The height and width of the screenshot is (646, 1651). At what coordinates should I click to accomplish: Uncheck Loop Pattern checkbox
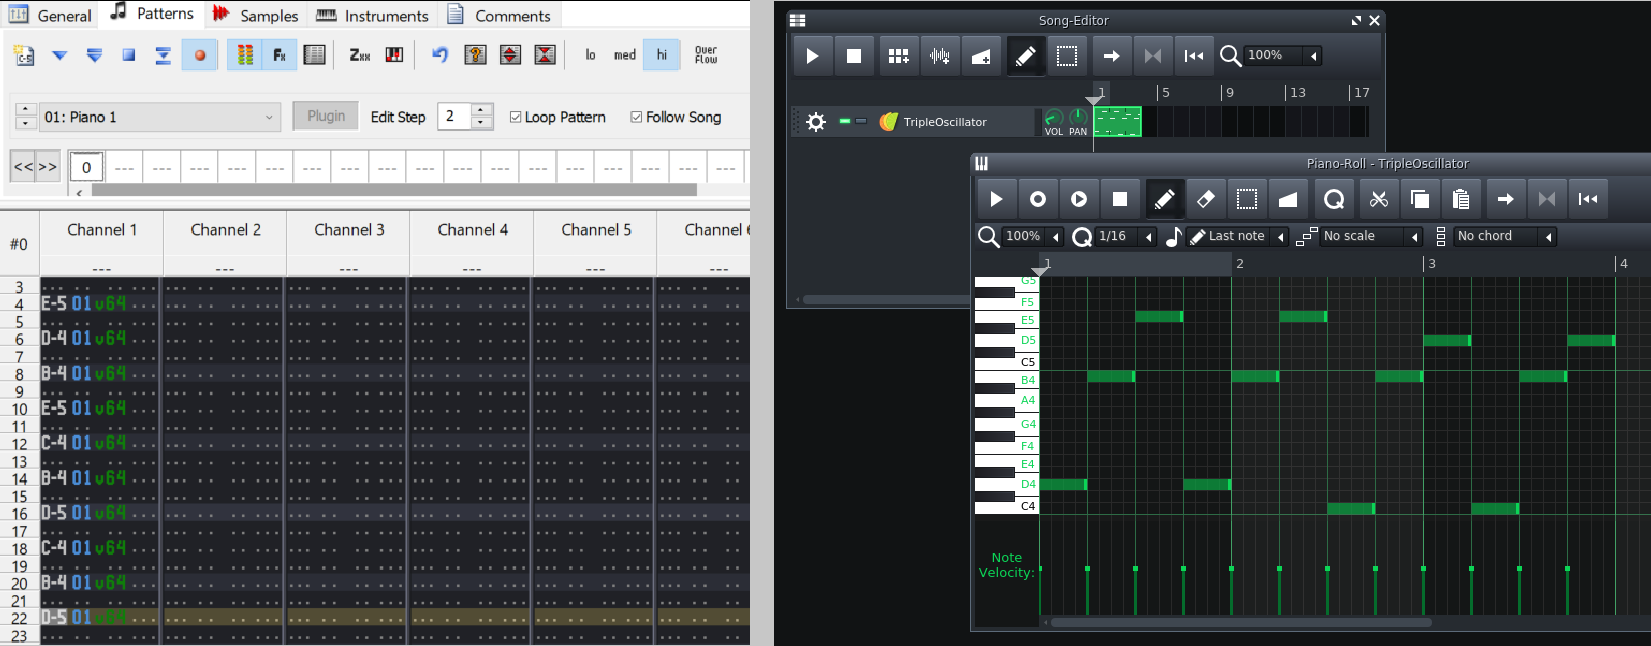516,117
